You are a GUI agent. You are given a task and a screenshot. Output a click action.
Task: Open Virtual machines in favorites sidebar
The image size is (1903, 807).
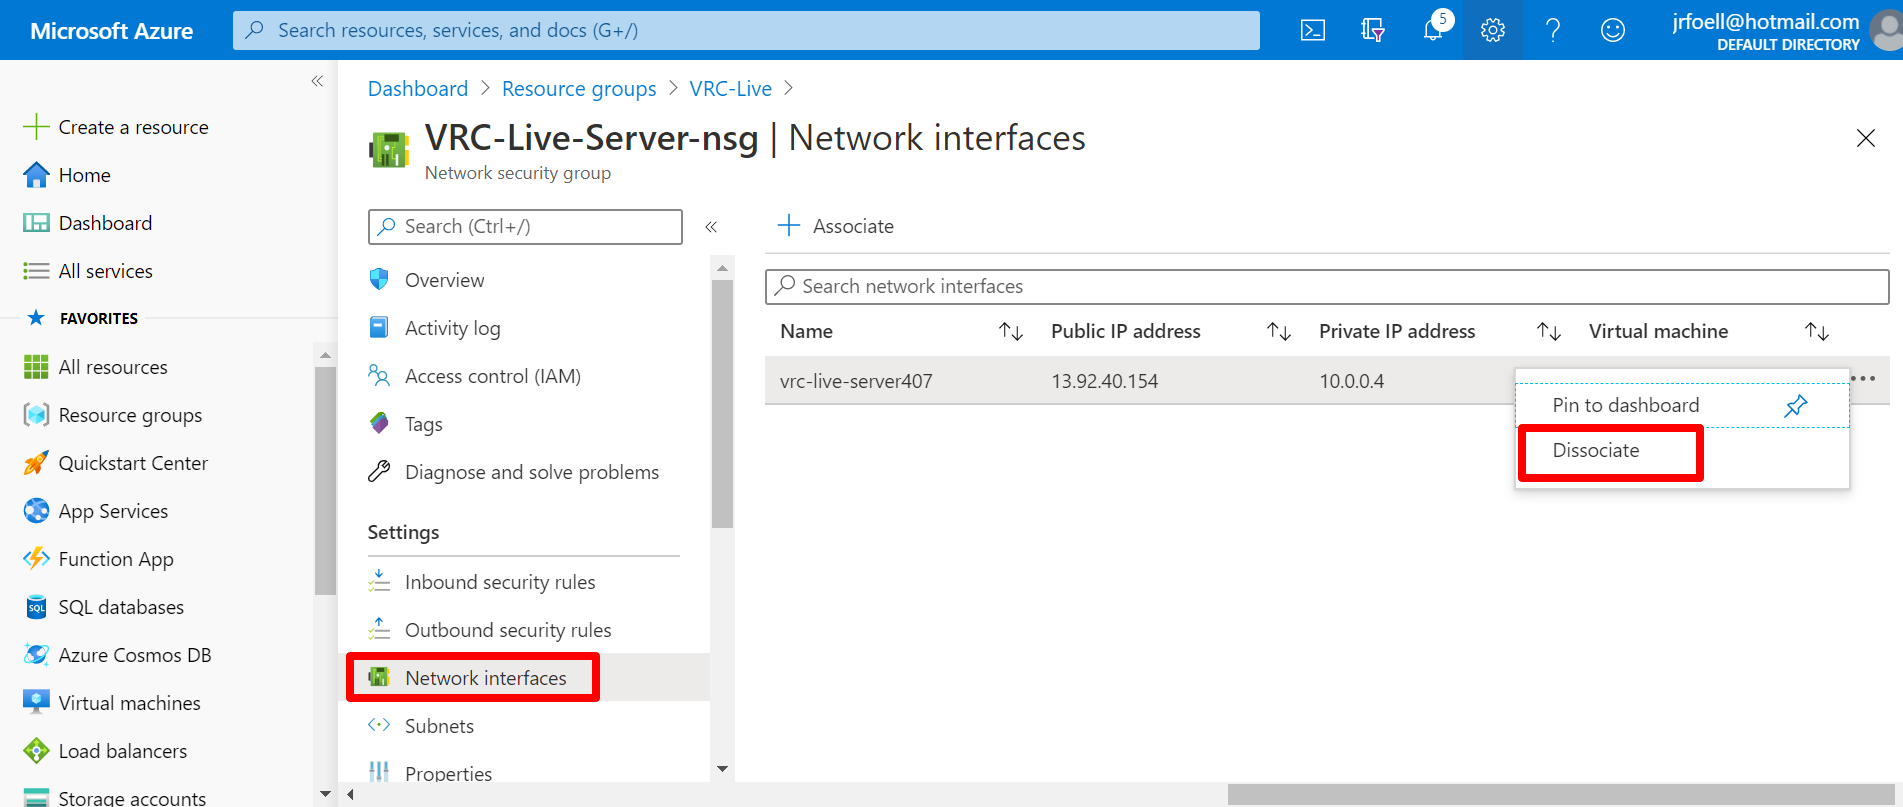point(129,703)
